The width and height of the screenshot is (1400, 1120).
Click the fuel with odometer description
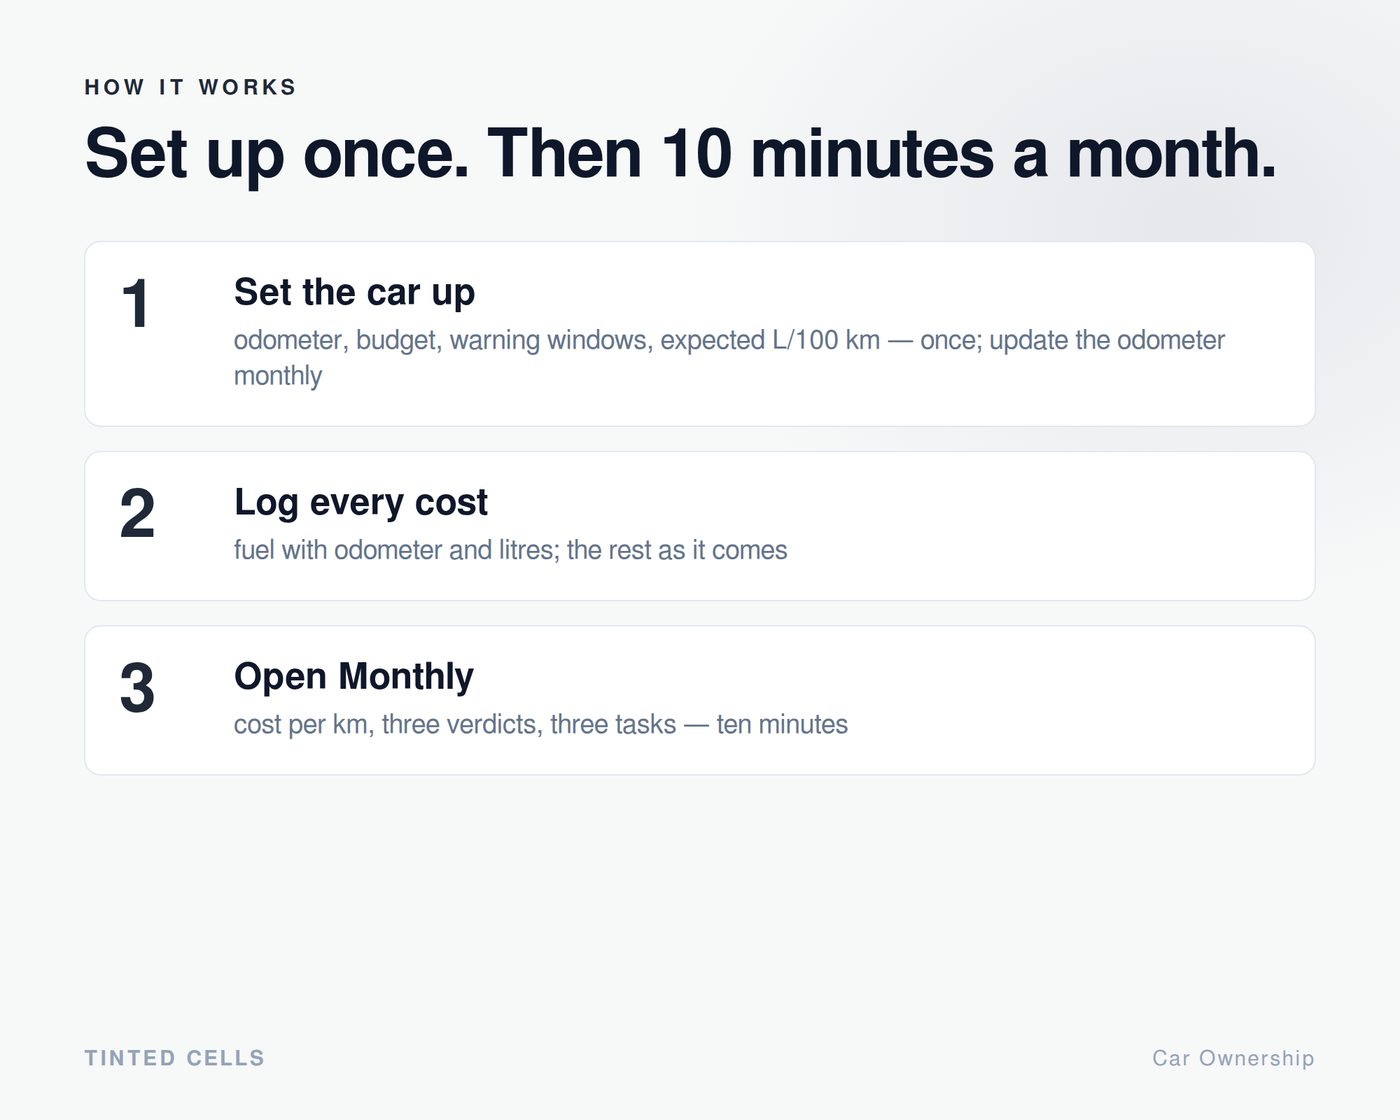[x=510, y=550]
